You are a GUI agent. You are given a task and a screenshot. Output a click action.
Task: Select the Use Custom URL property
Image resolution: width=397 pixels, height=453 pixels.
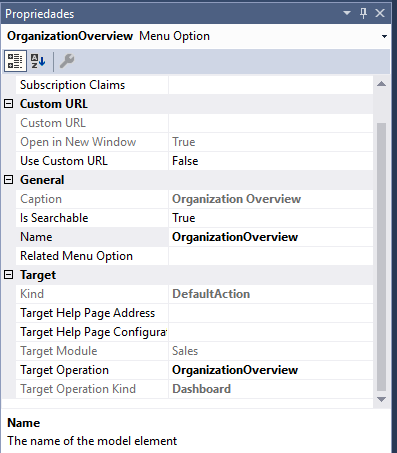click(92, 161)
